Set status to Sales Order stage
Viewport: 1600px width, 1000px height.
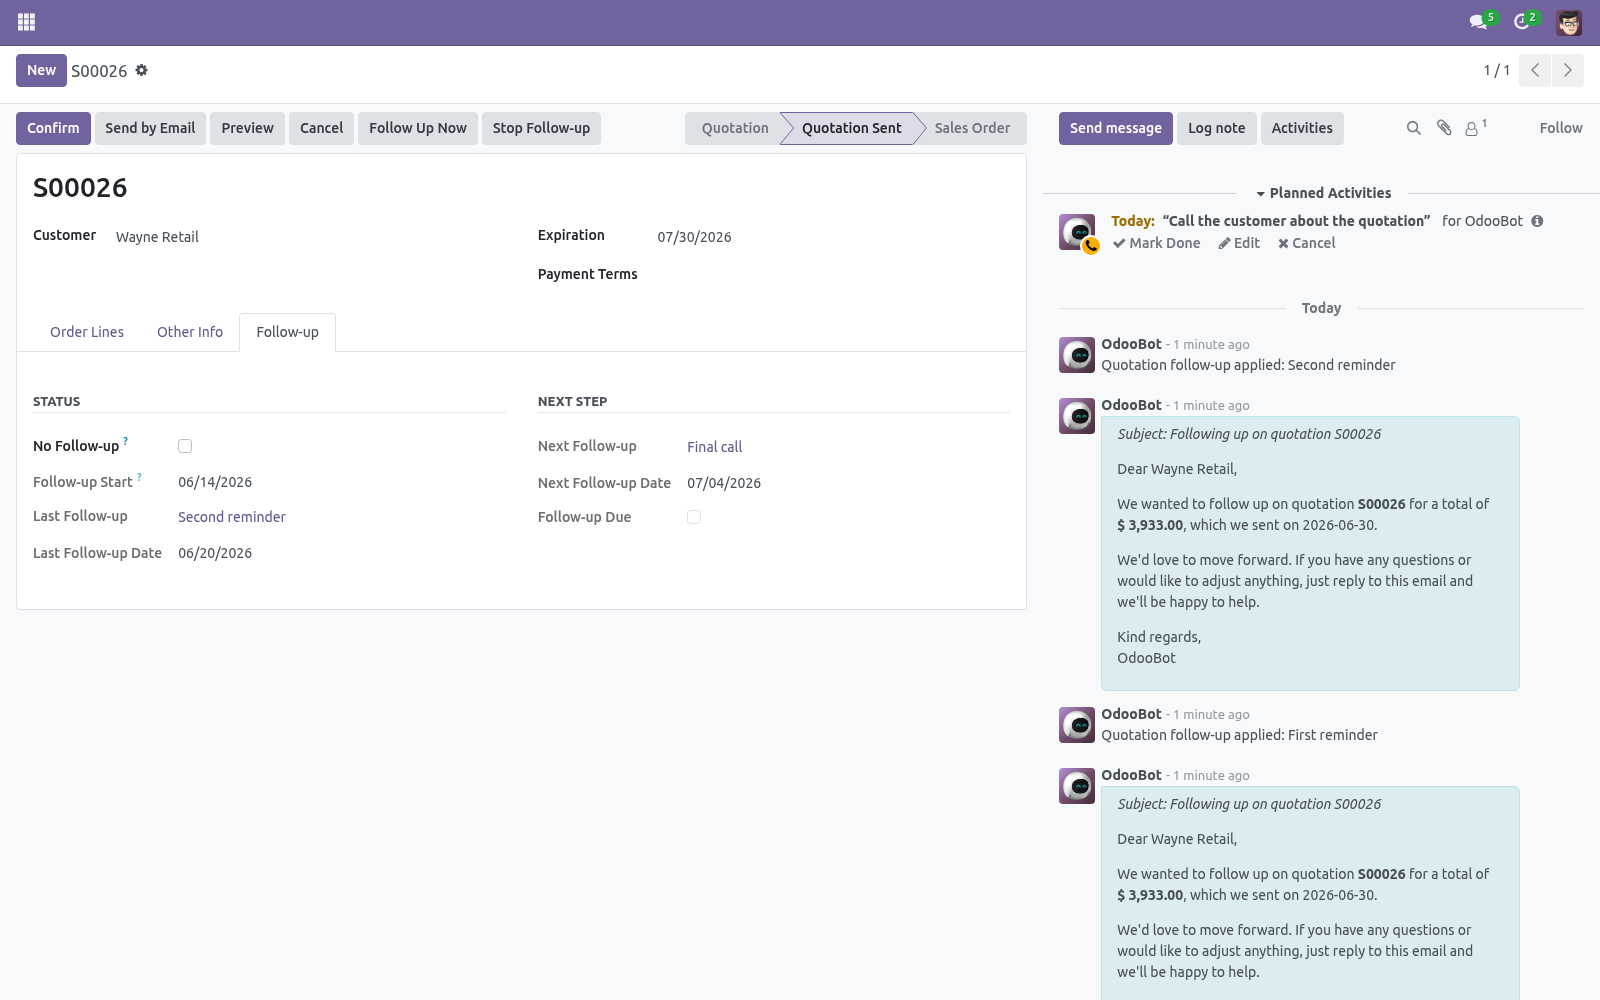(x=972, y=128)
